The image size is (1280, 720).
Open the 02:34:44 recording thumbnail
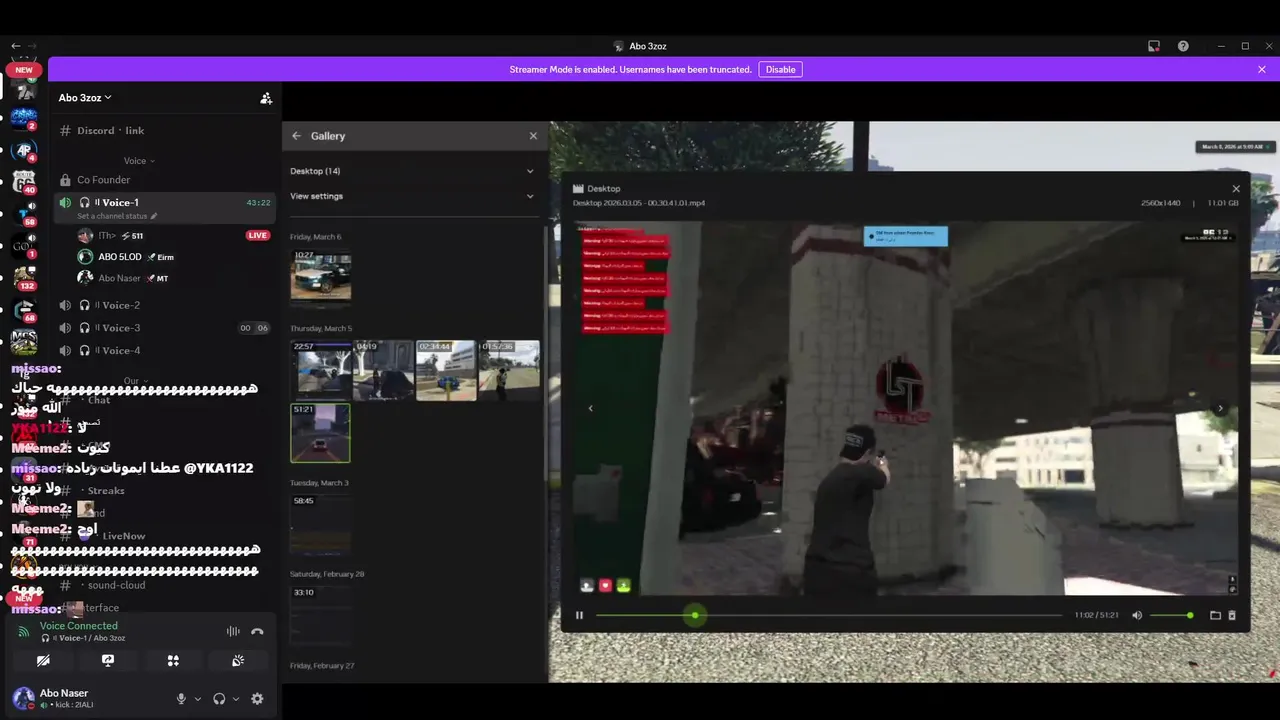[446, 370]
